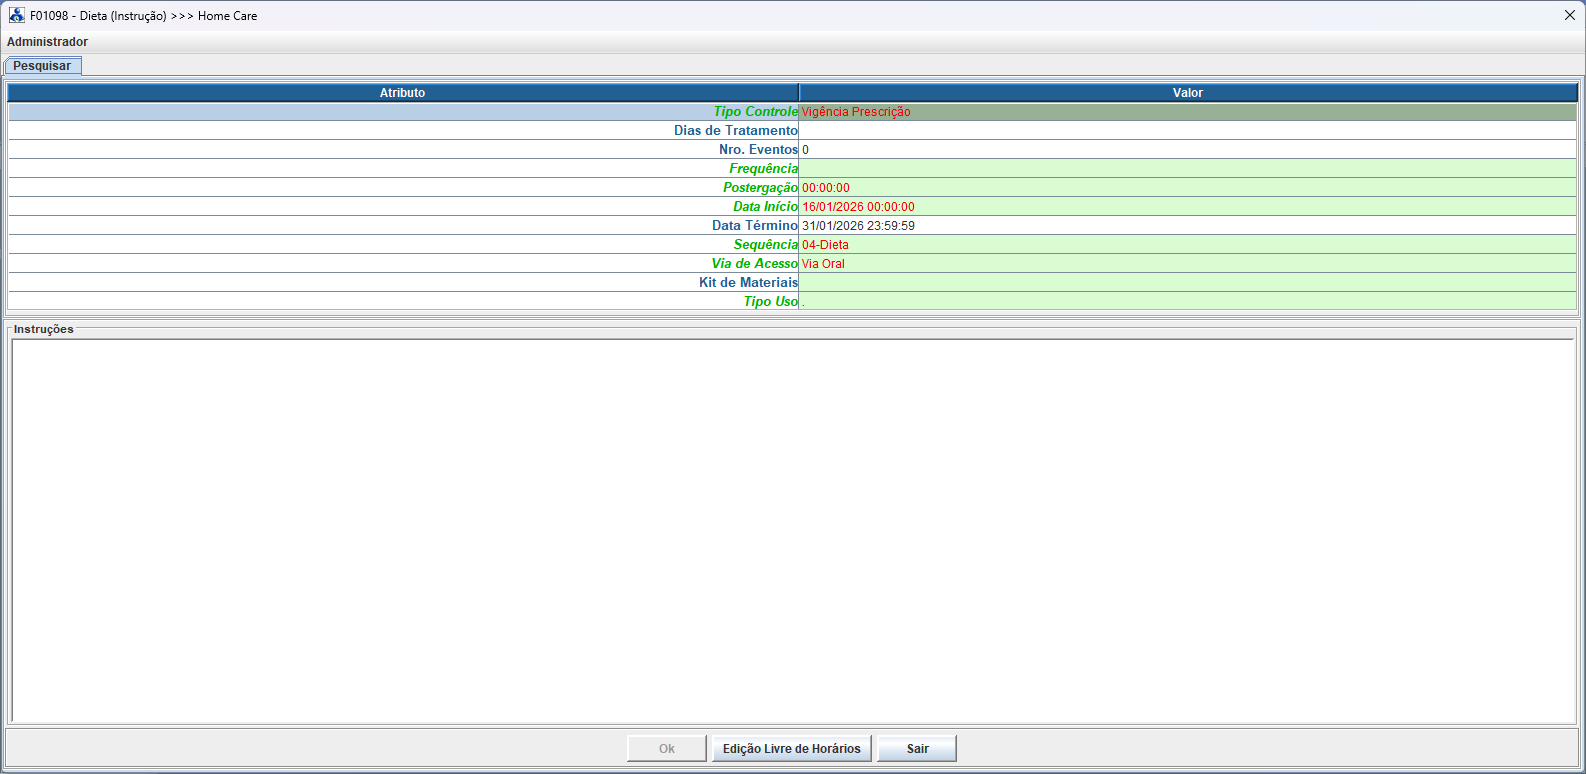Switch to the Pesquisar tab

pyautogui.click(x=42, y=66)
